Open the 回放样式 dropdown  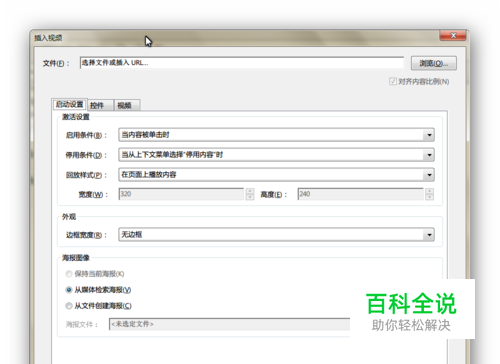pos(276,175)
